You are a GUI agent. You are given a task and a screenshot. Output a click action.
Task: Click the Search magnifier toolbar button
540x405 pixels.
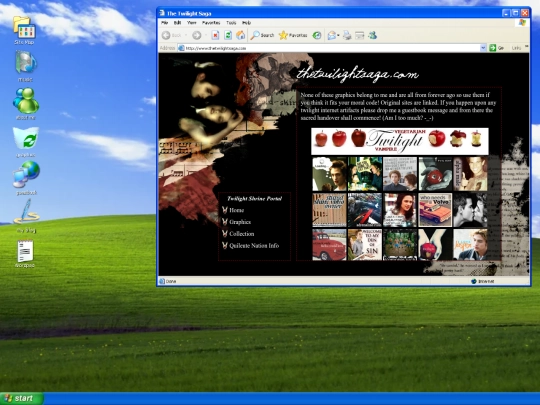click(262, 35)
